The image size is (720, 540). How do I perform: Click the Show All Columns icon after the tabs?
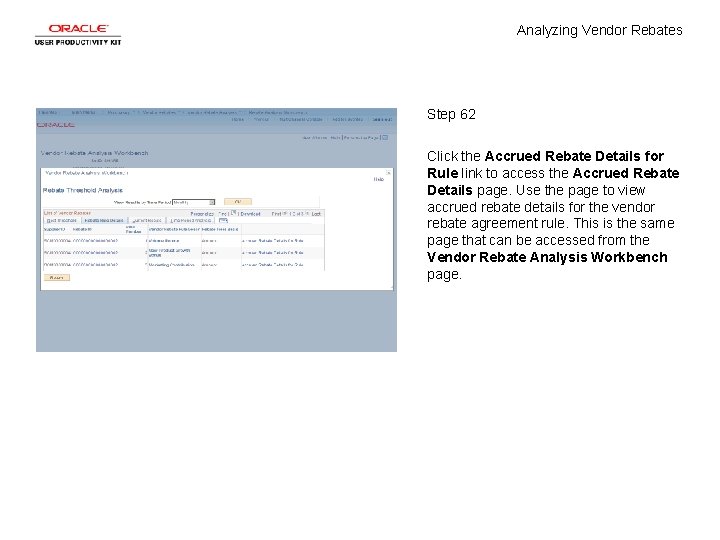point(223,220)
